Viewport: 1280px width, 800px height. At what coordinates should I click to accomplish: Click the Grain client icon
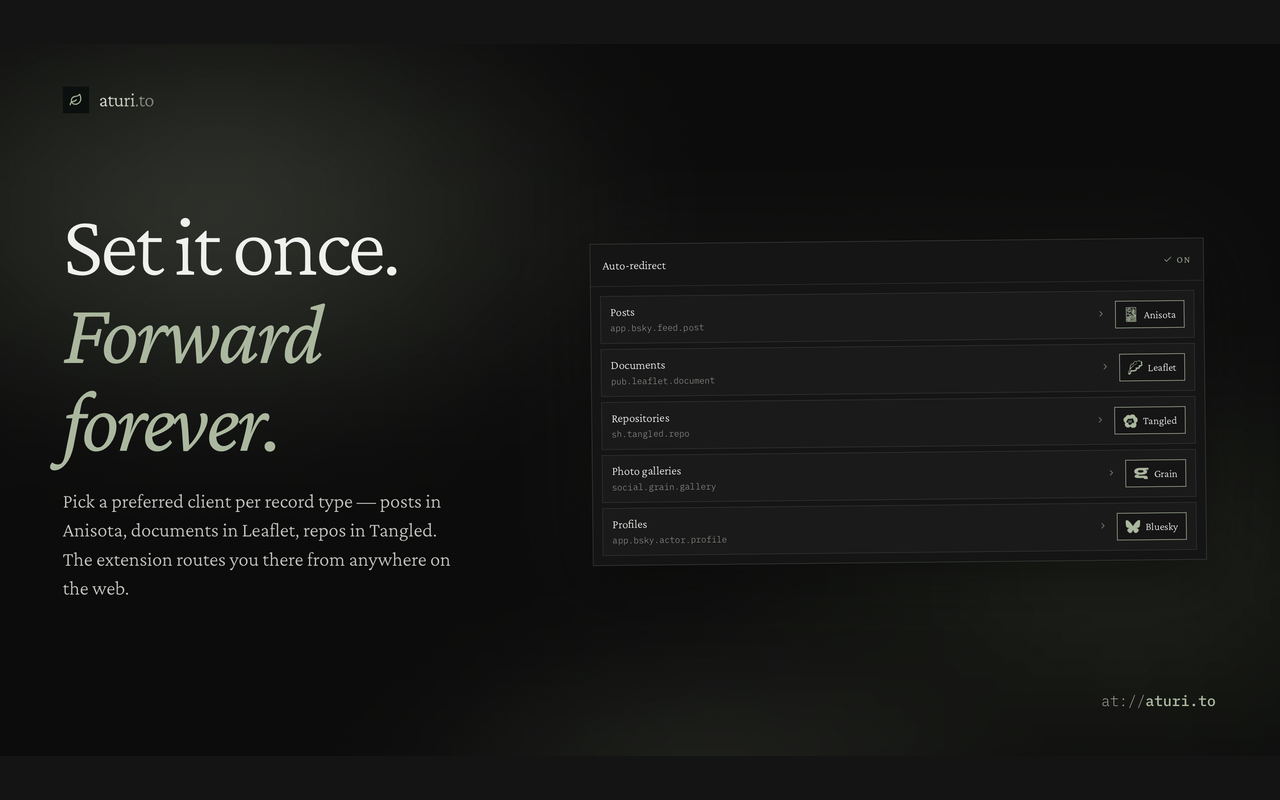click(x=1141, y=473)
